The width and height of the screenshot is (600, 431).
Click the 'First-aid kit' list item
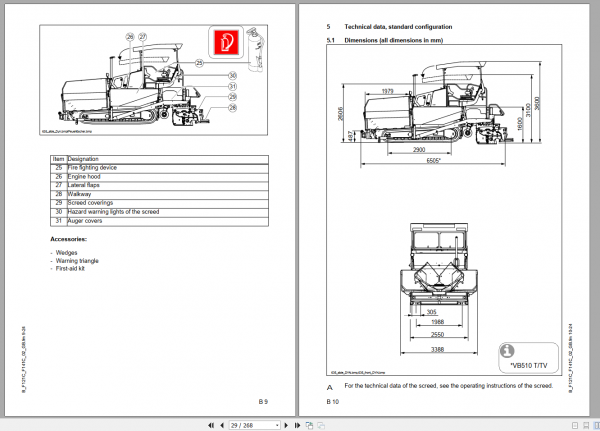click(70, 269)
